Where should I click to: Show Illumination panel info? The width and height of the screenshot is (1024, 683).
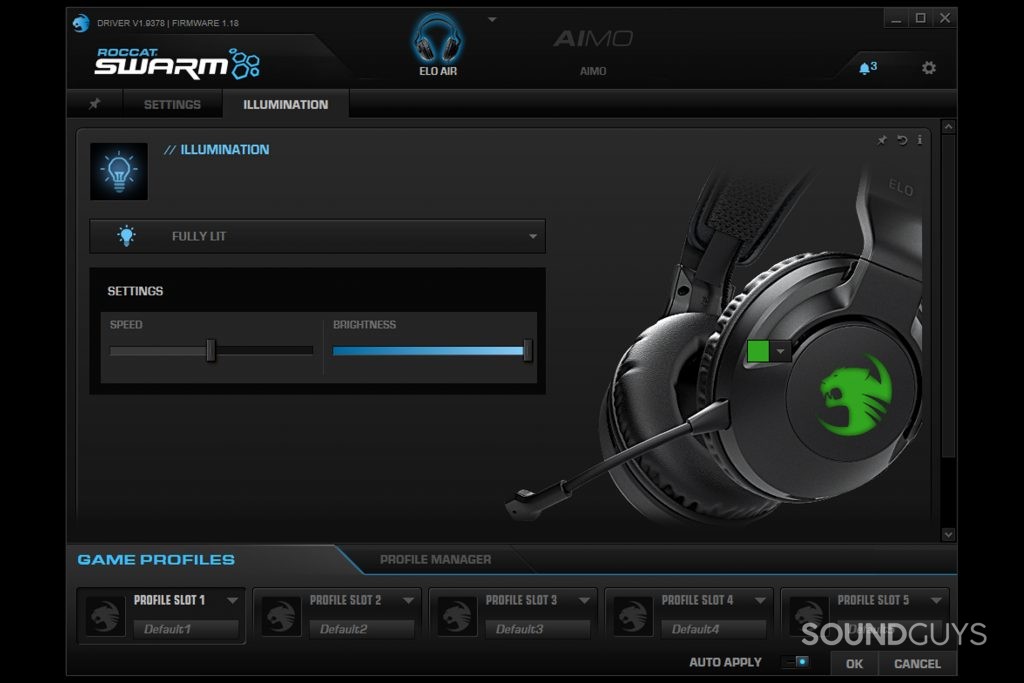(920, 140)
